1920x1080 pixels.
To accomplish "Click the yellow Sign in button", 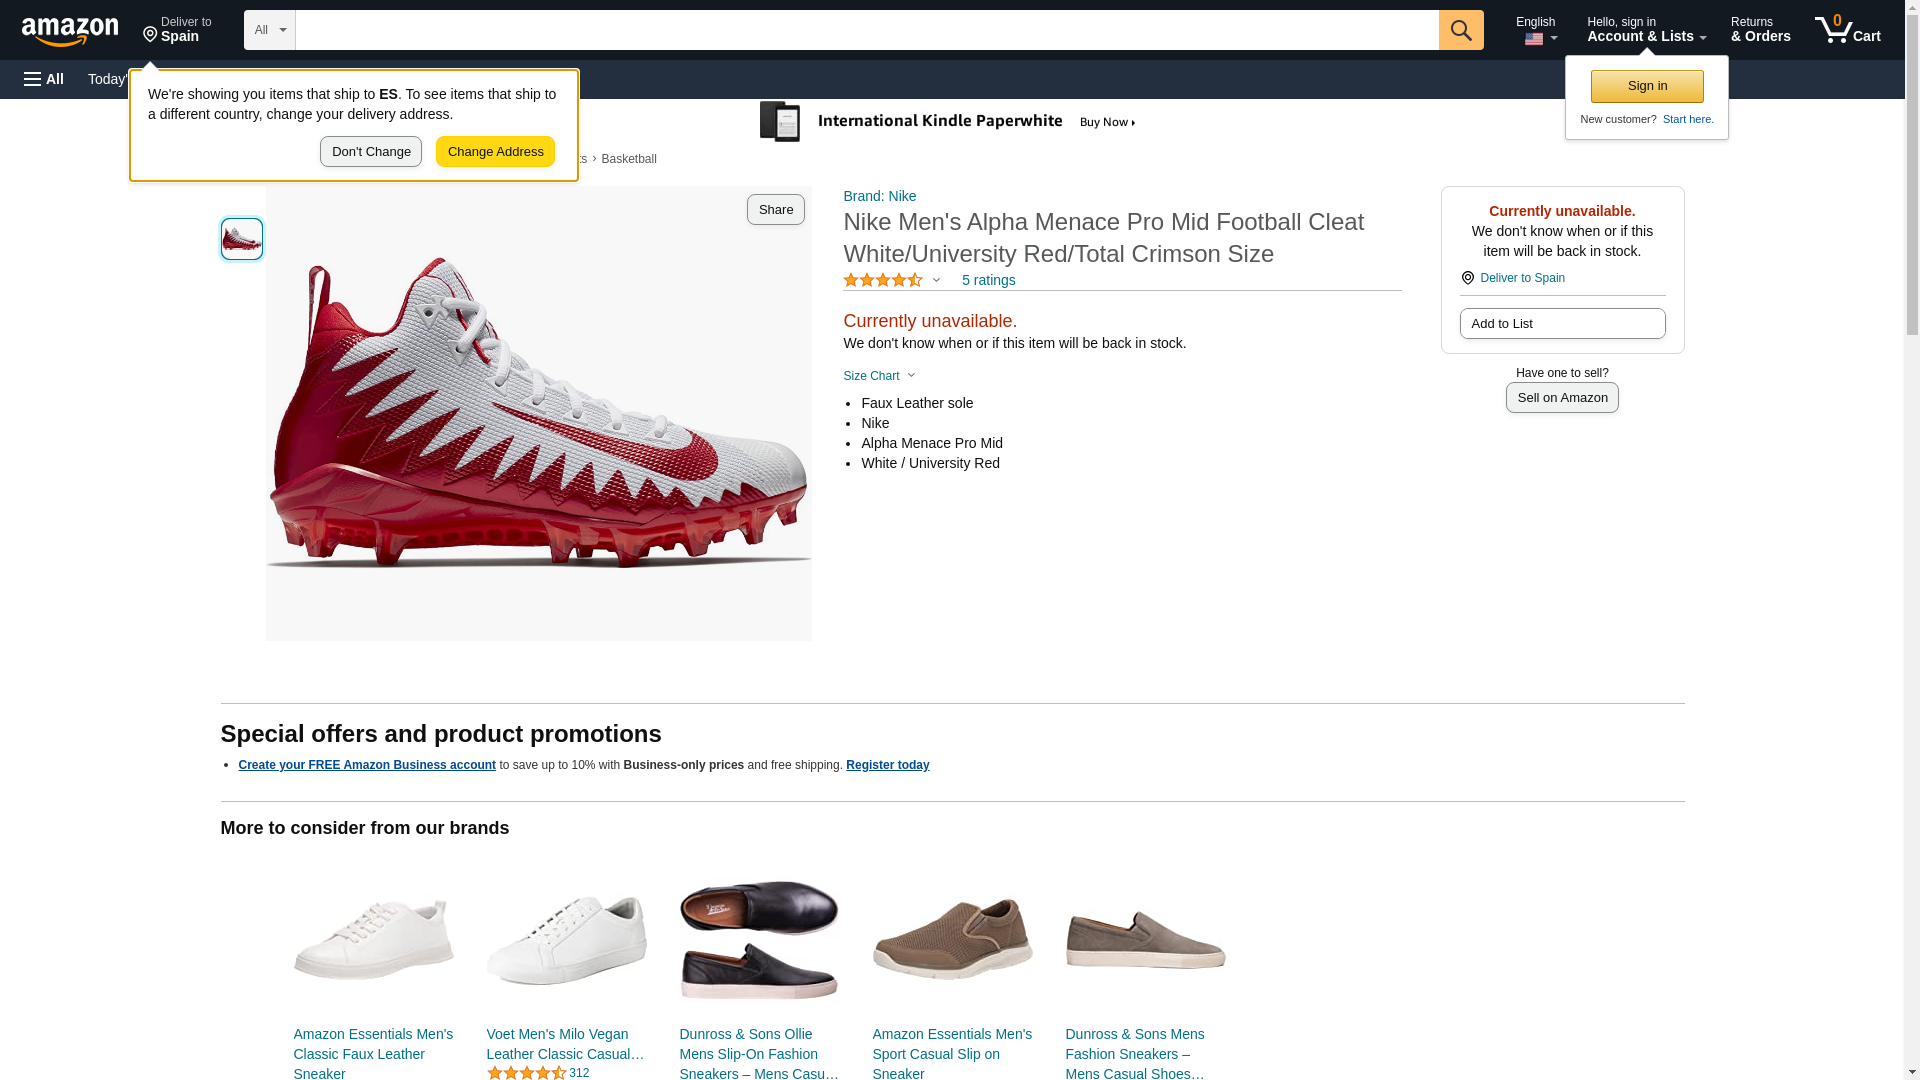I will tap(1646, 86).
